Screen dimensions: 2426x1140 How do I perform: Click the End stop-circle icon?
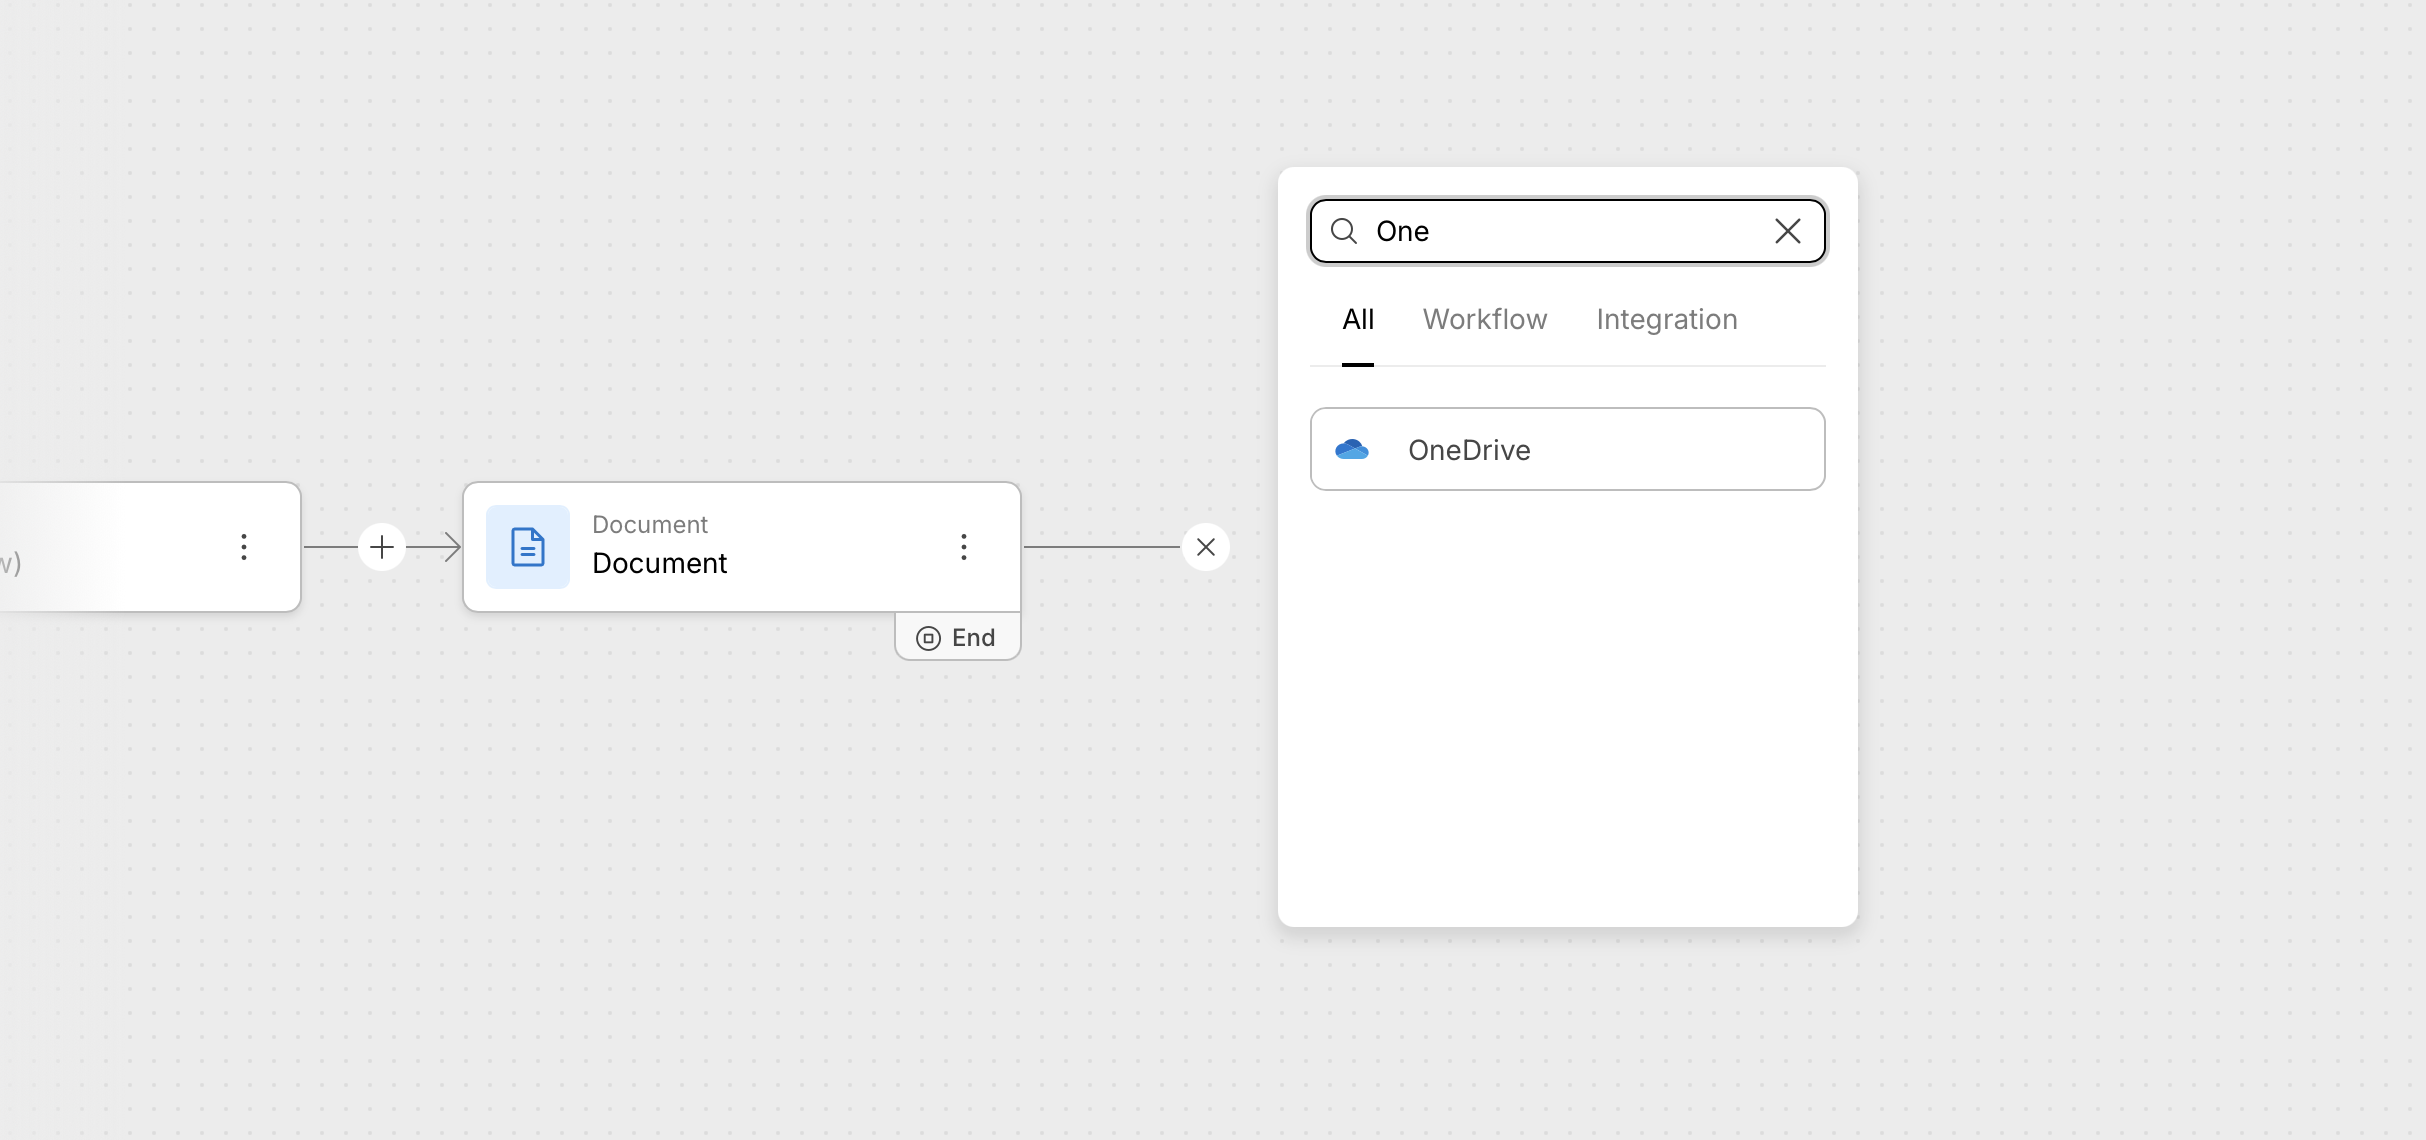[928, 638]
